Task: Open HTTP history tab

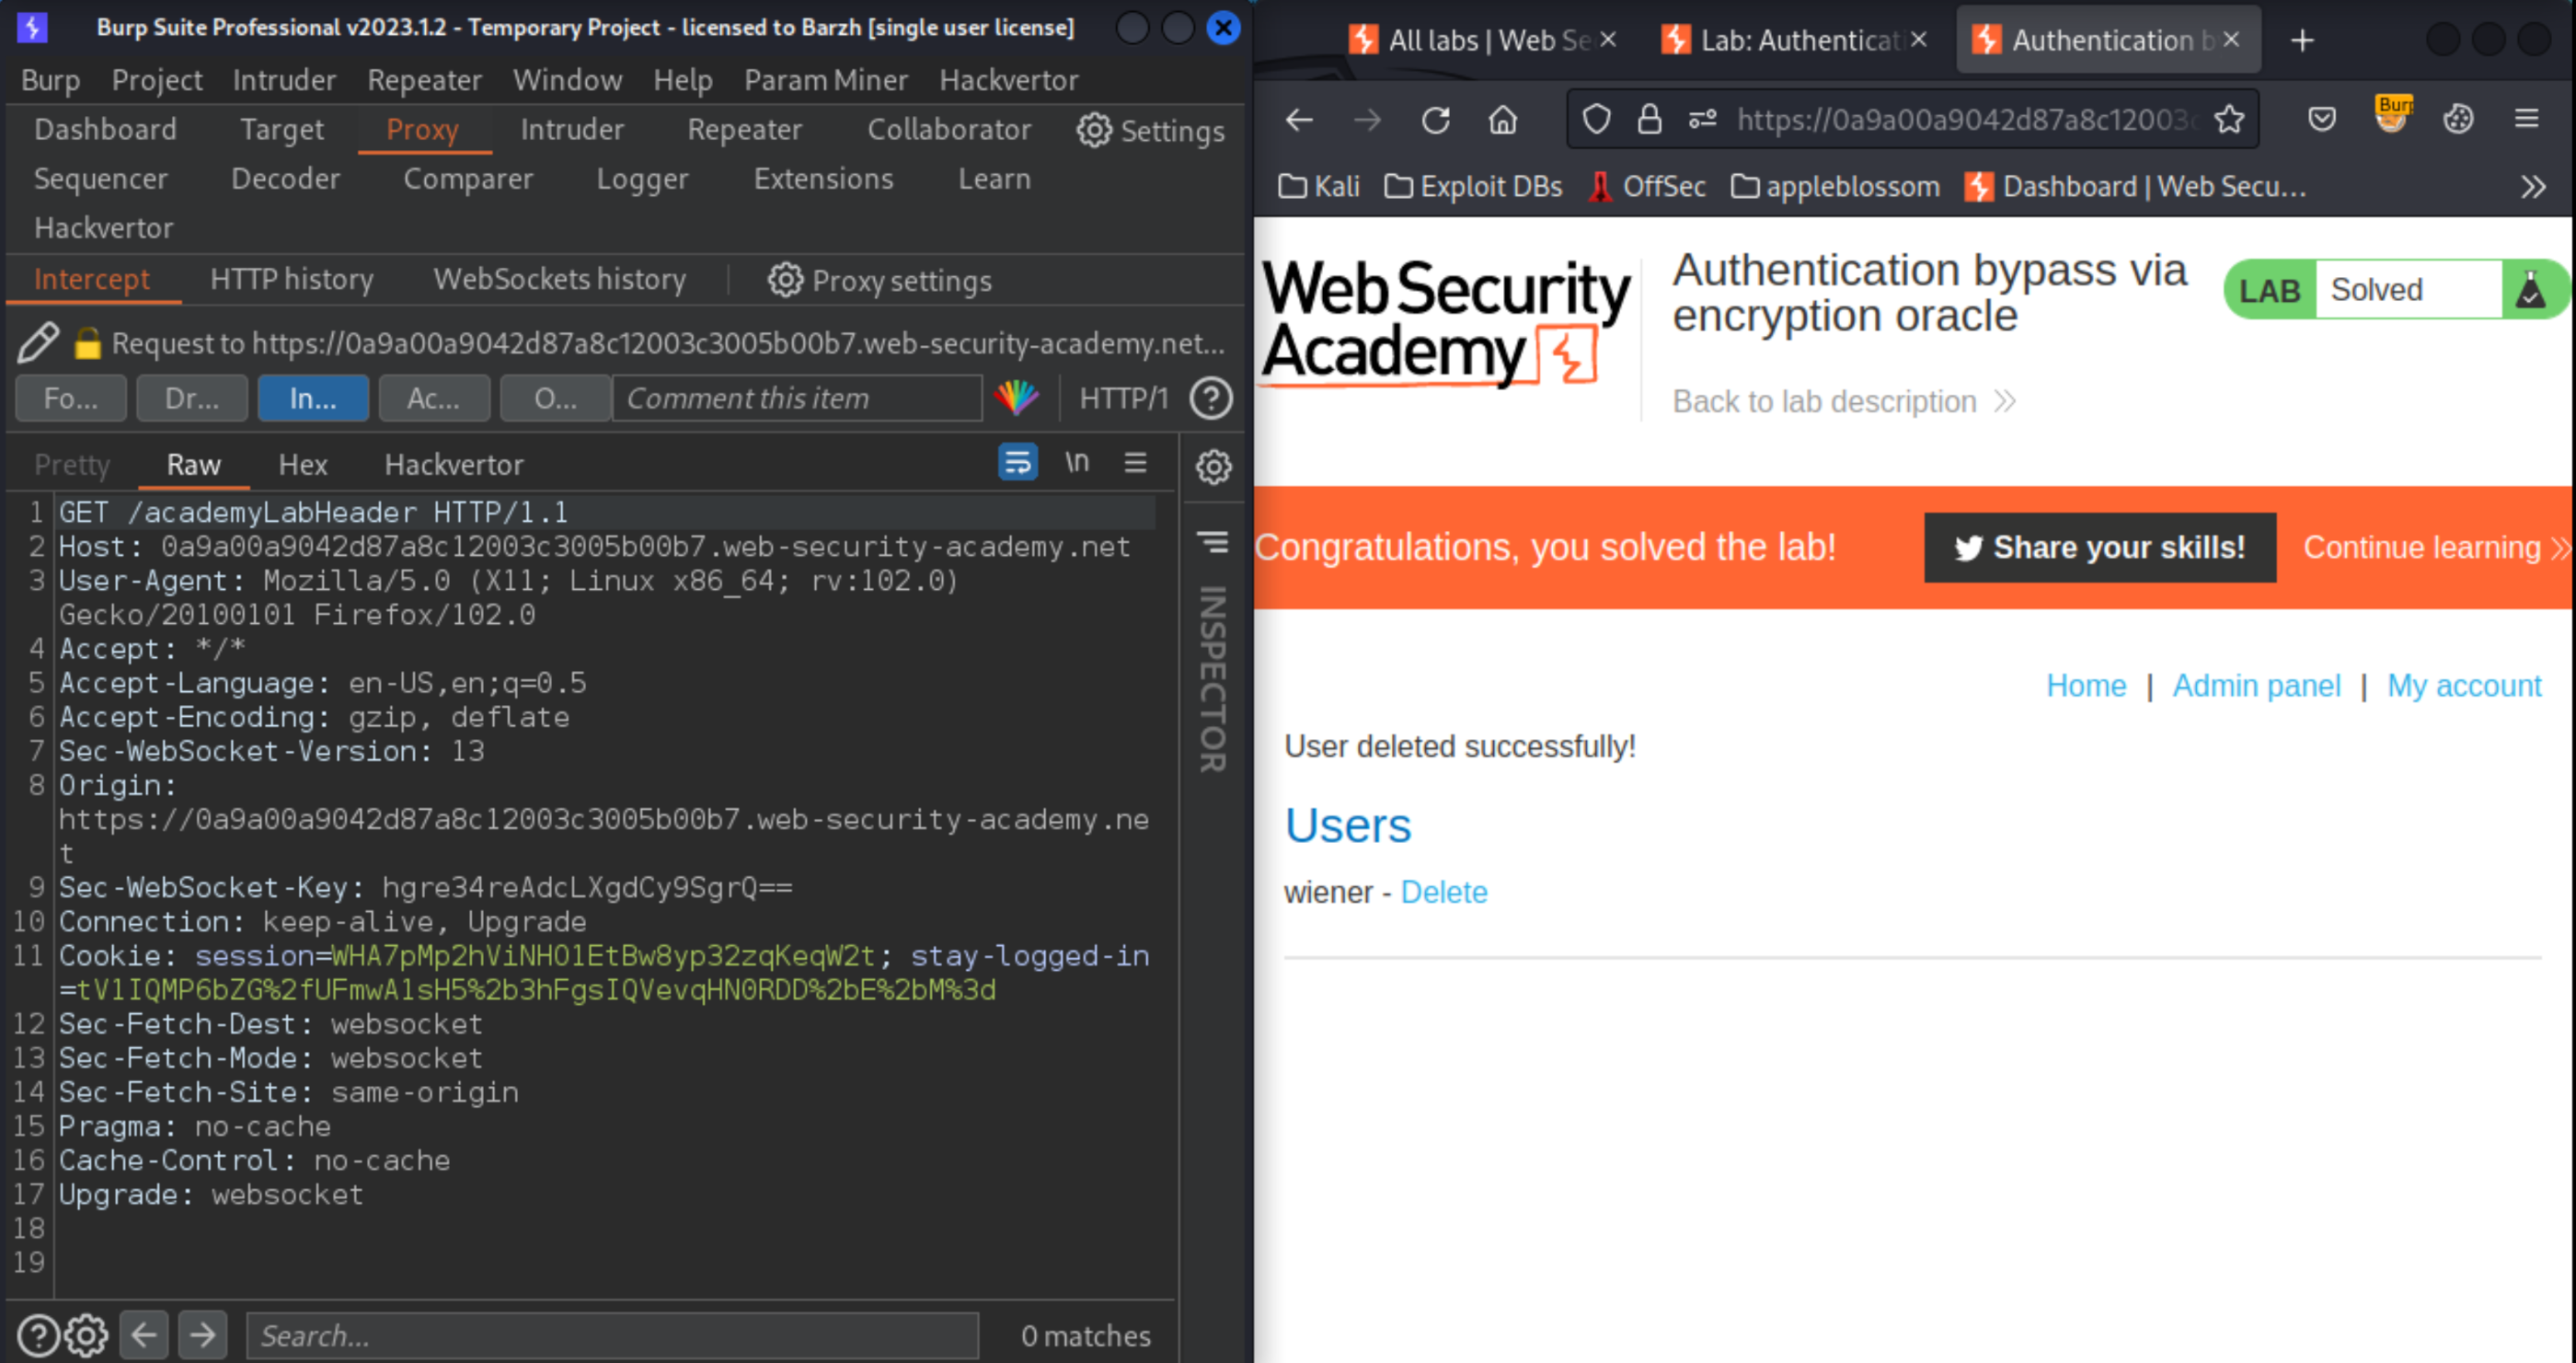Action: (290, 280)
